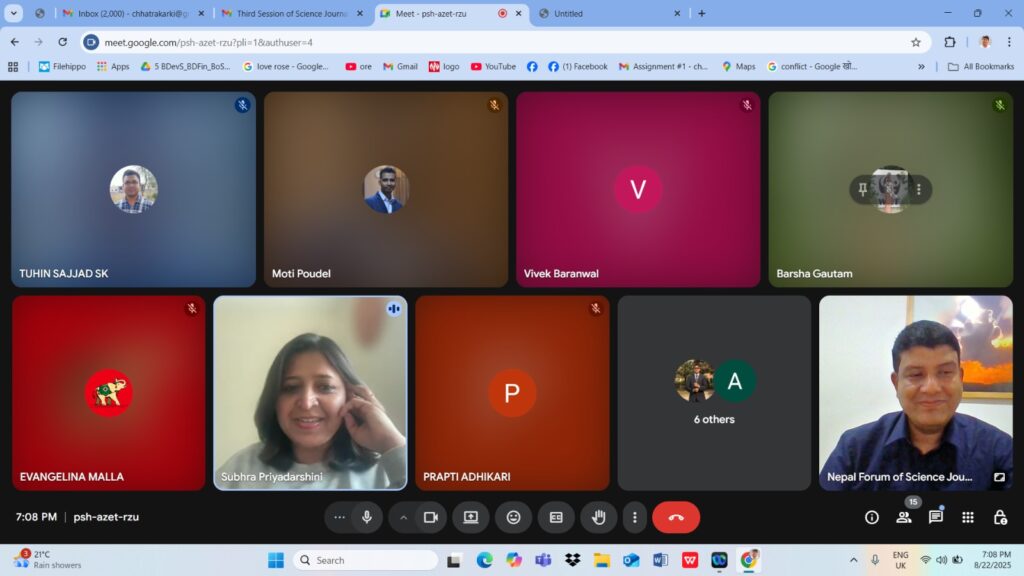Open the Maps bookmark
Viewport: 1024px width, 576px height.
[739, 67]
